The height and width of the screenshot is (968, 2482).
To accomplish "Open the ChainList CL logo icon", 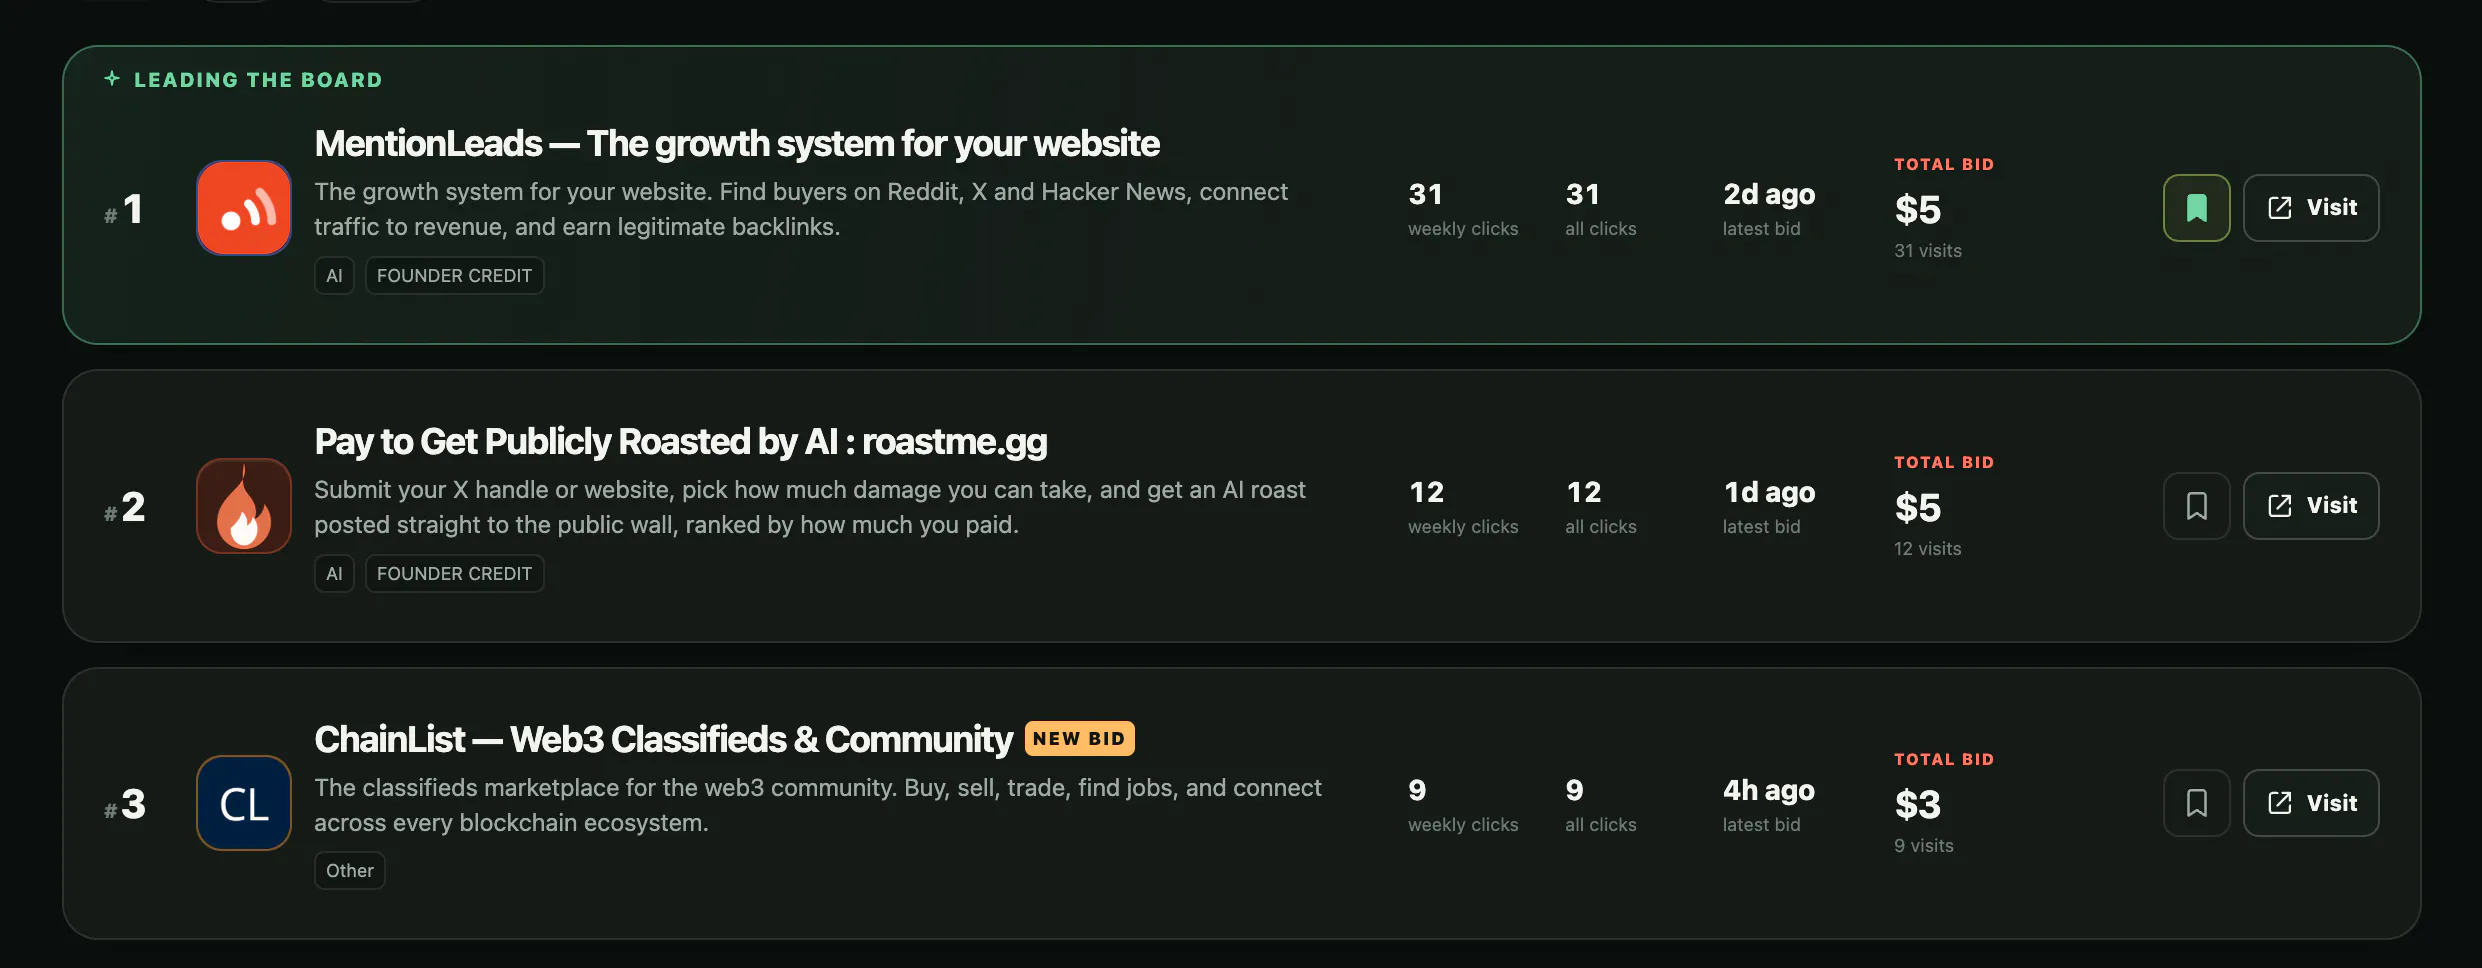I will click(x=244, y=803).
